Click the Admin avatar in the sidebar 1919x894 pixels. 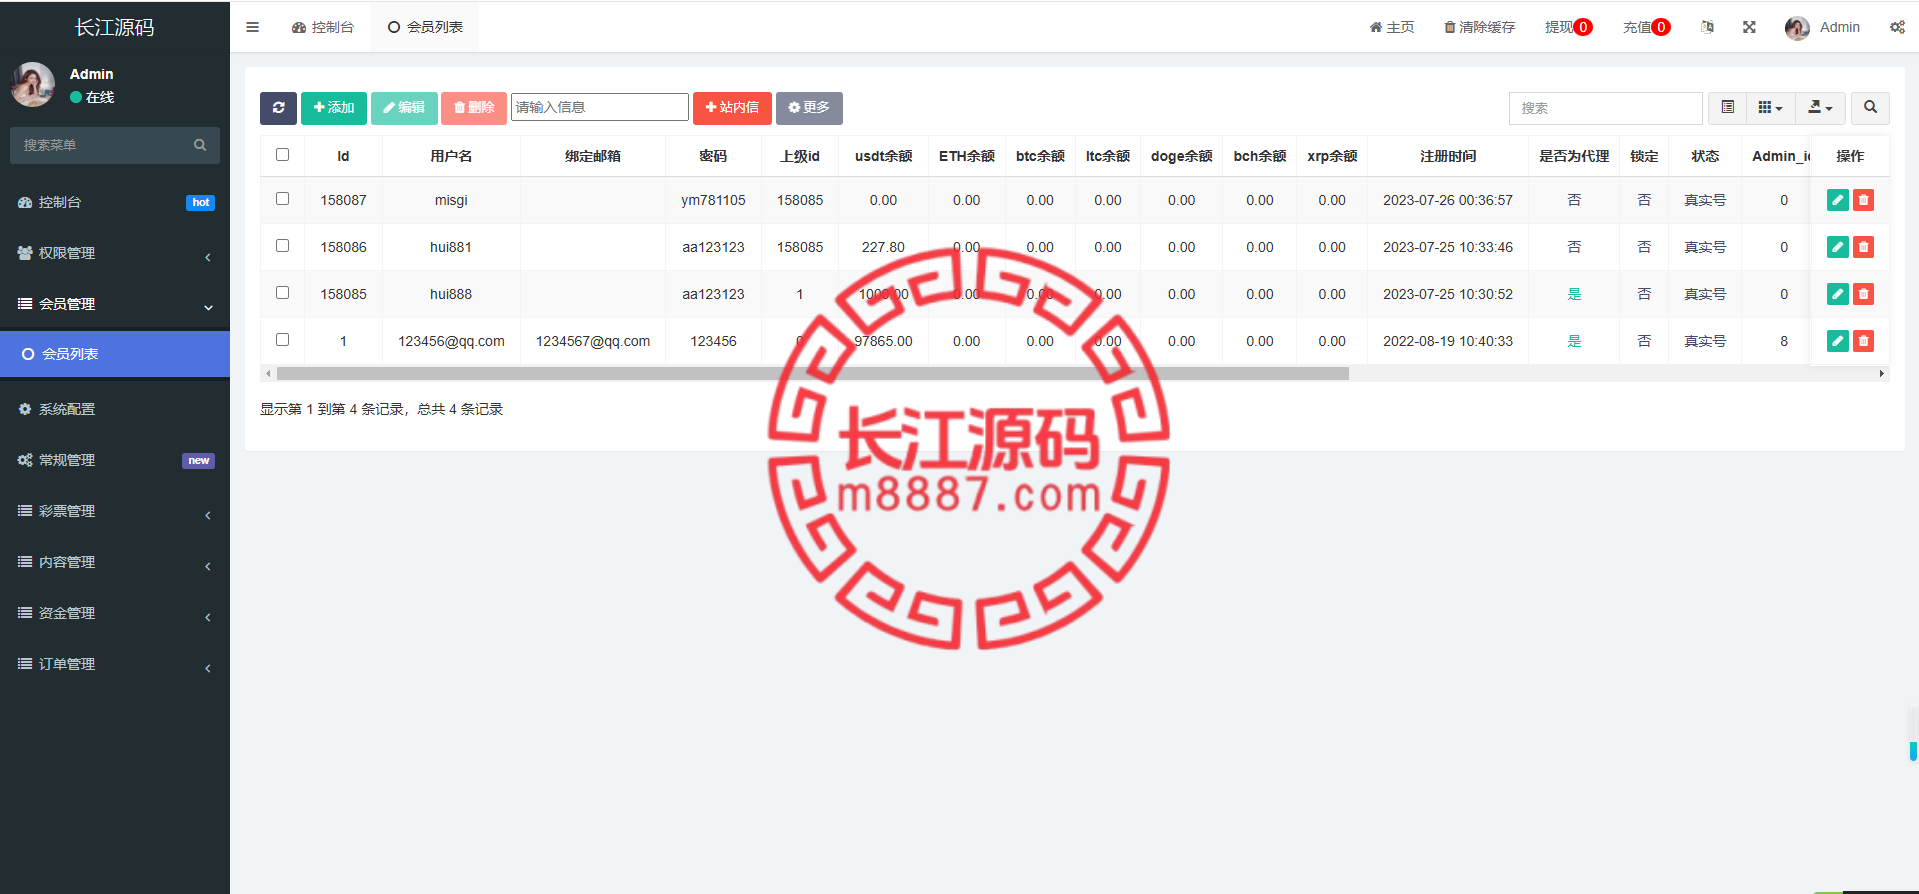(32, 85)
